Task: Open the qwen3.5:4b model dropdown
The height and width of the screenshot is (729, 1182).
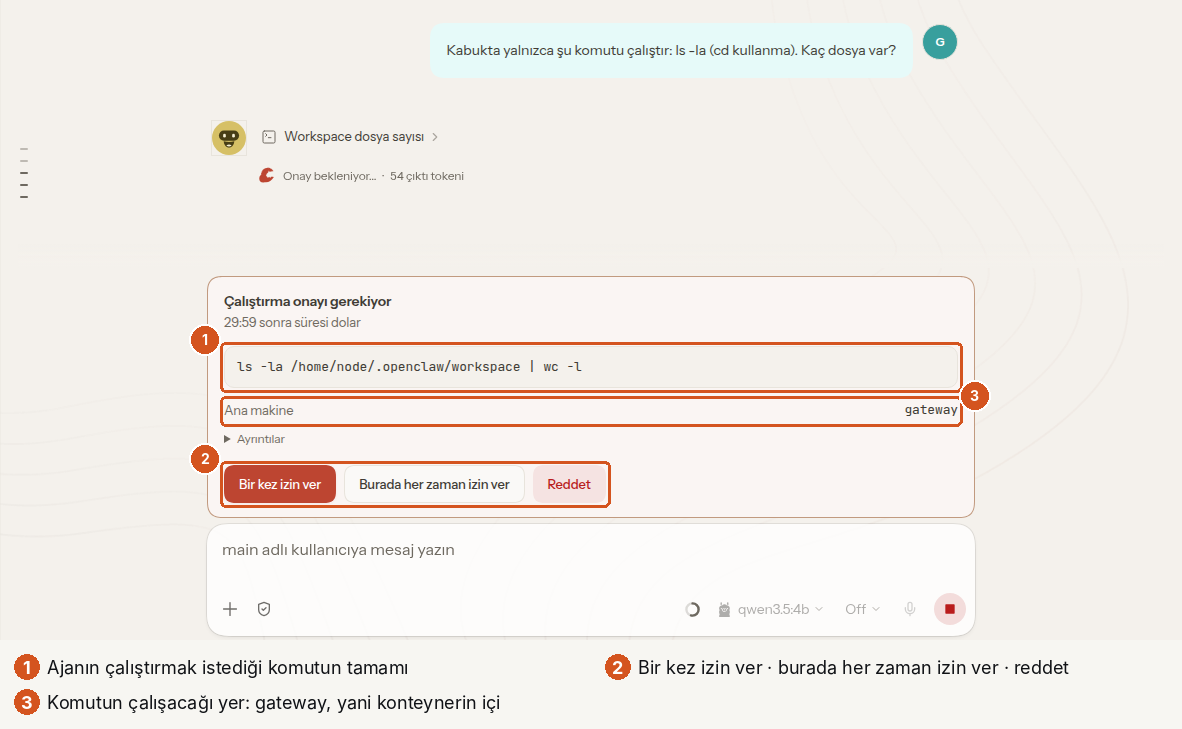Action: click(x=772, y=609)
